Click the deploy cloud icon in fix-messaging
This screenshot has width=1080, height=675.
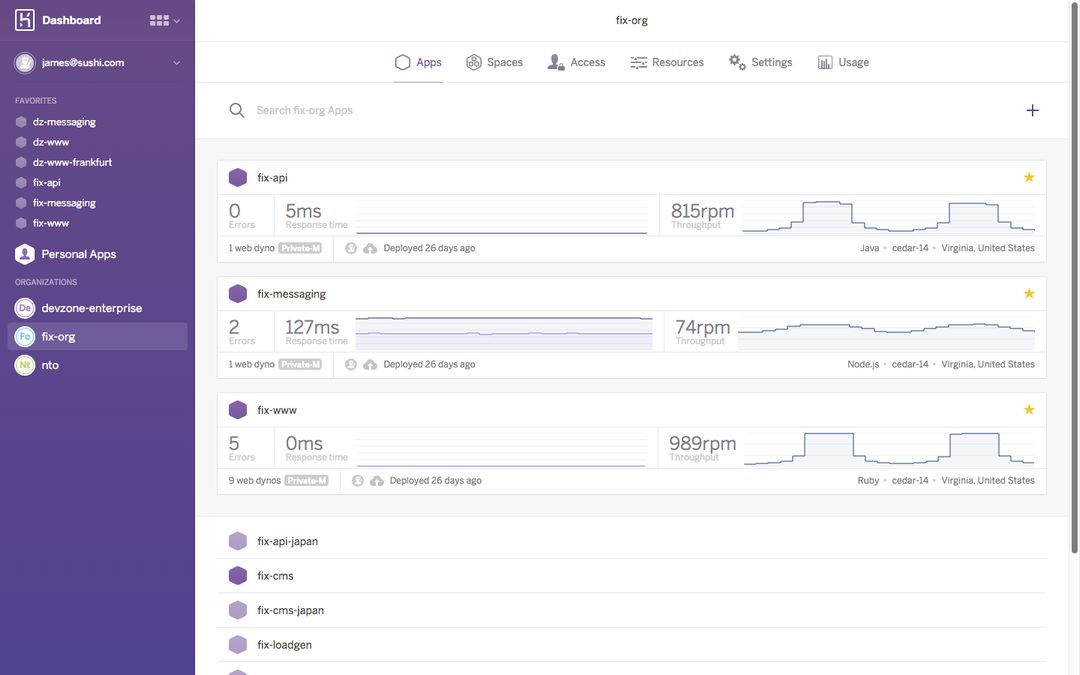(370, 365)
